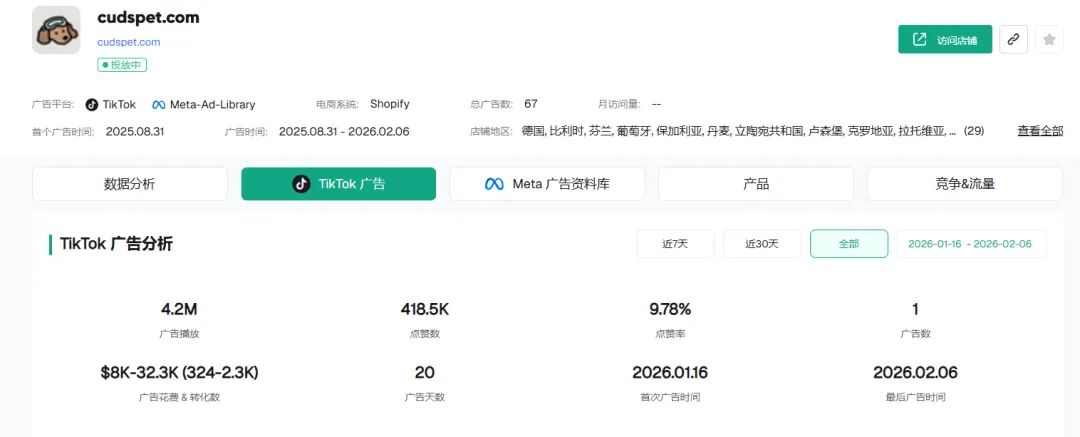The image size is (1080, 437).
Task: Click the external-link icon in 访问店铺 button
Action: 919,40
